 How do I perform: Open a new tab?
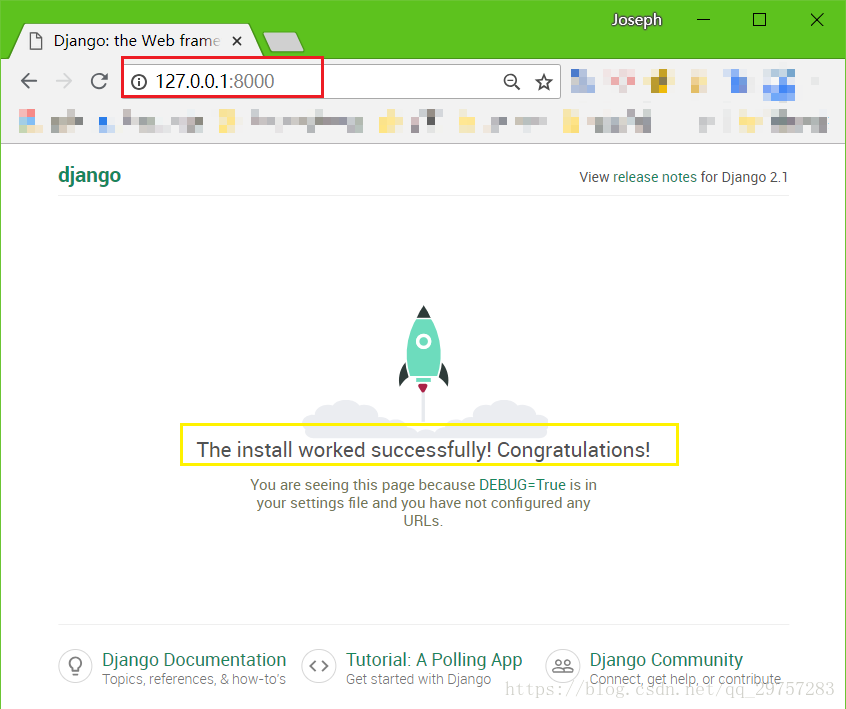[x=283, y=42]
